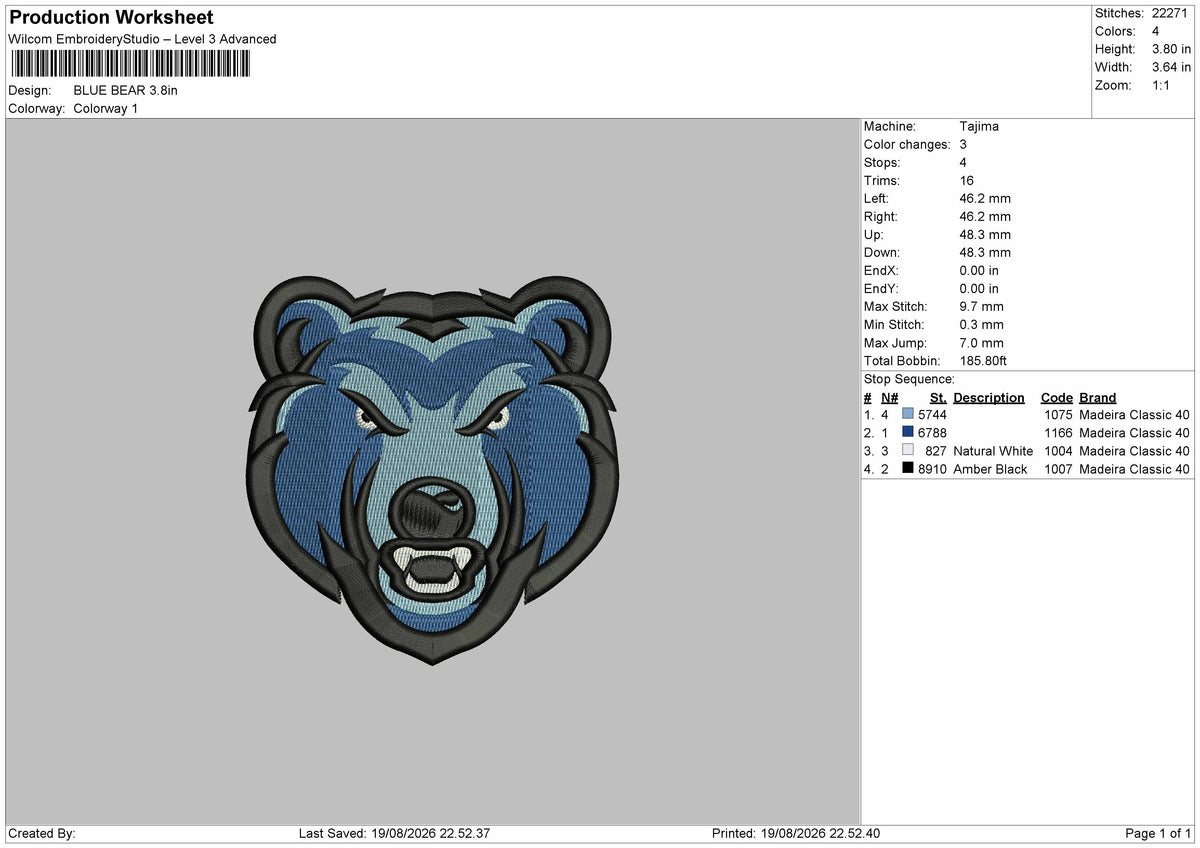Screen dimensions: 1200x848
Task: Click the 'Natural White' description
Action: click(993, 450)
